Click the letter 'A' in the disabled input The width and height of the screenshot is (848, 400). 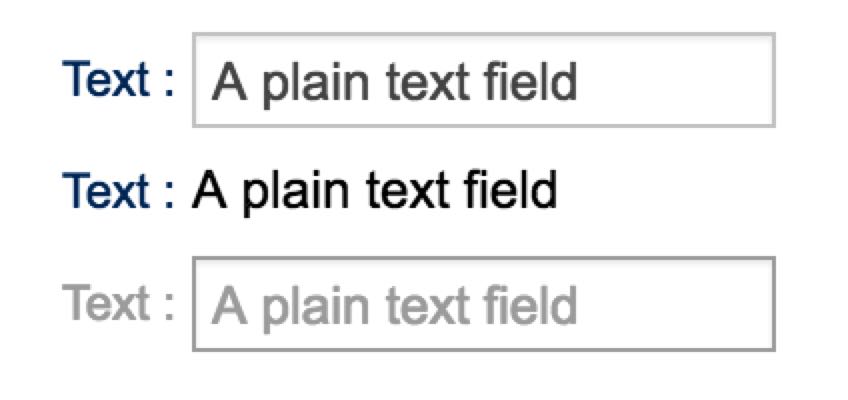click(231, 304)
